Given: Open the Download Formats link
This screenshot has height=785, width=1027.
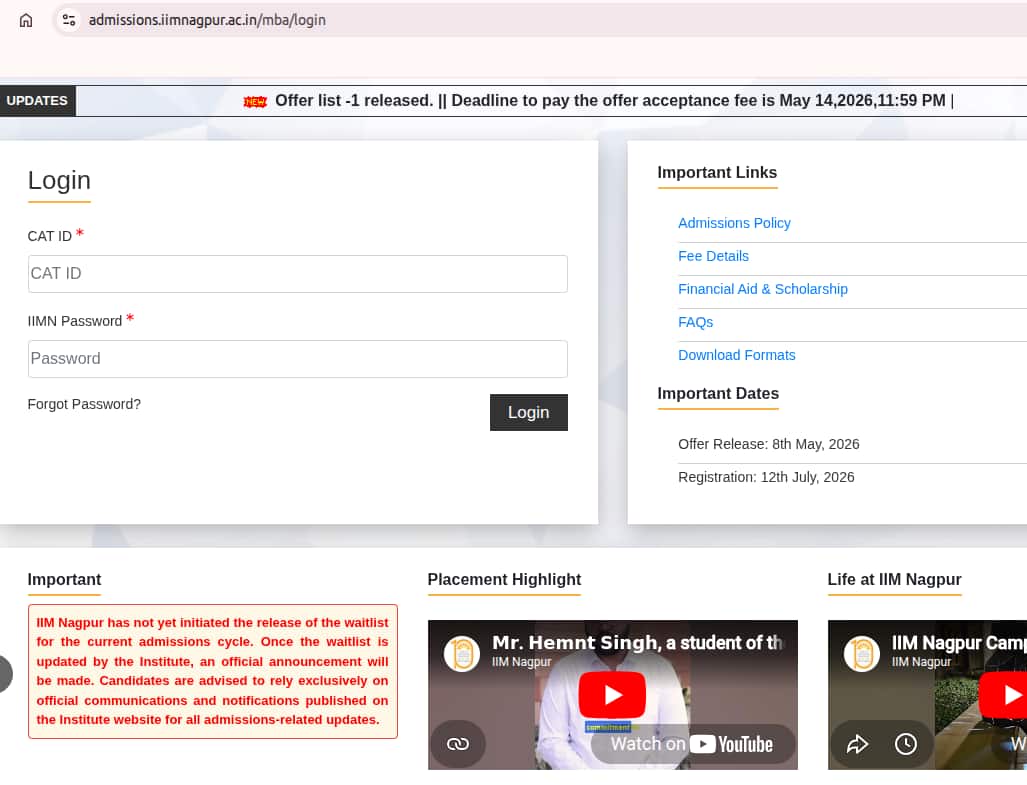Looking at the screenshot, I should coord(737,355).
